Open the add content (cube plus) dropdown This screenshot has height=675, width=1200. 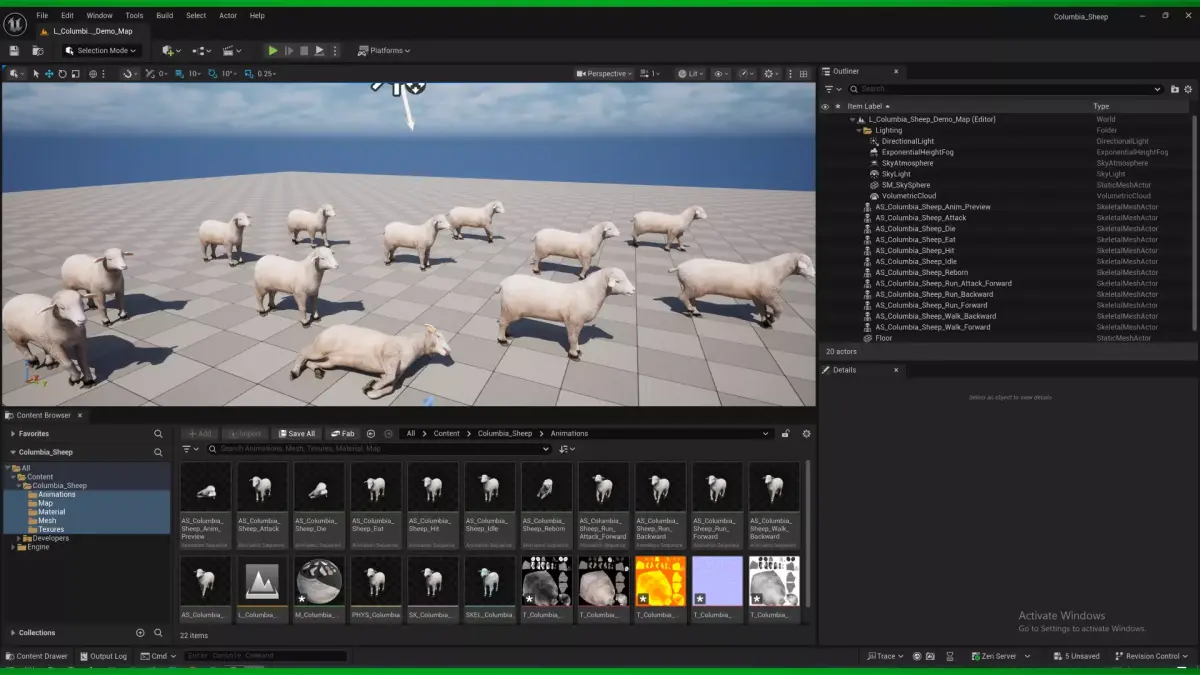point(170,51)
